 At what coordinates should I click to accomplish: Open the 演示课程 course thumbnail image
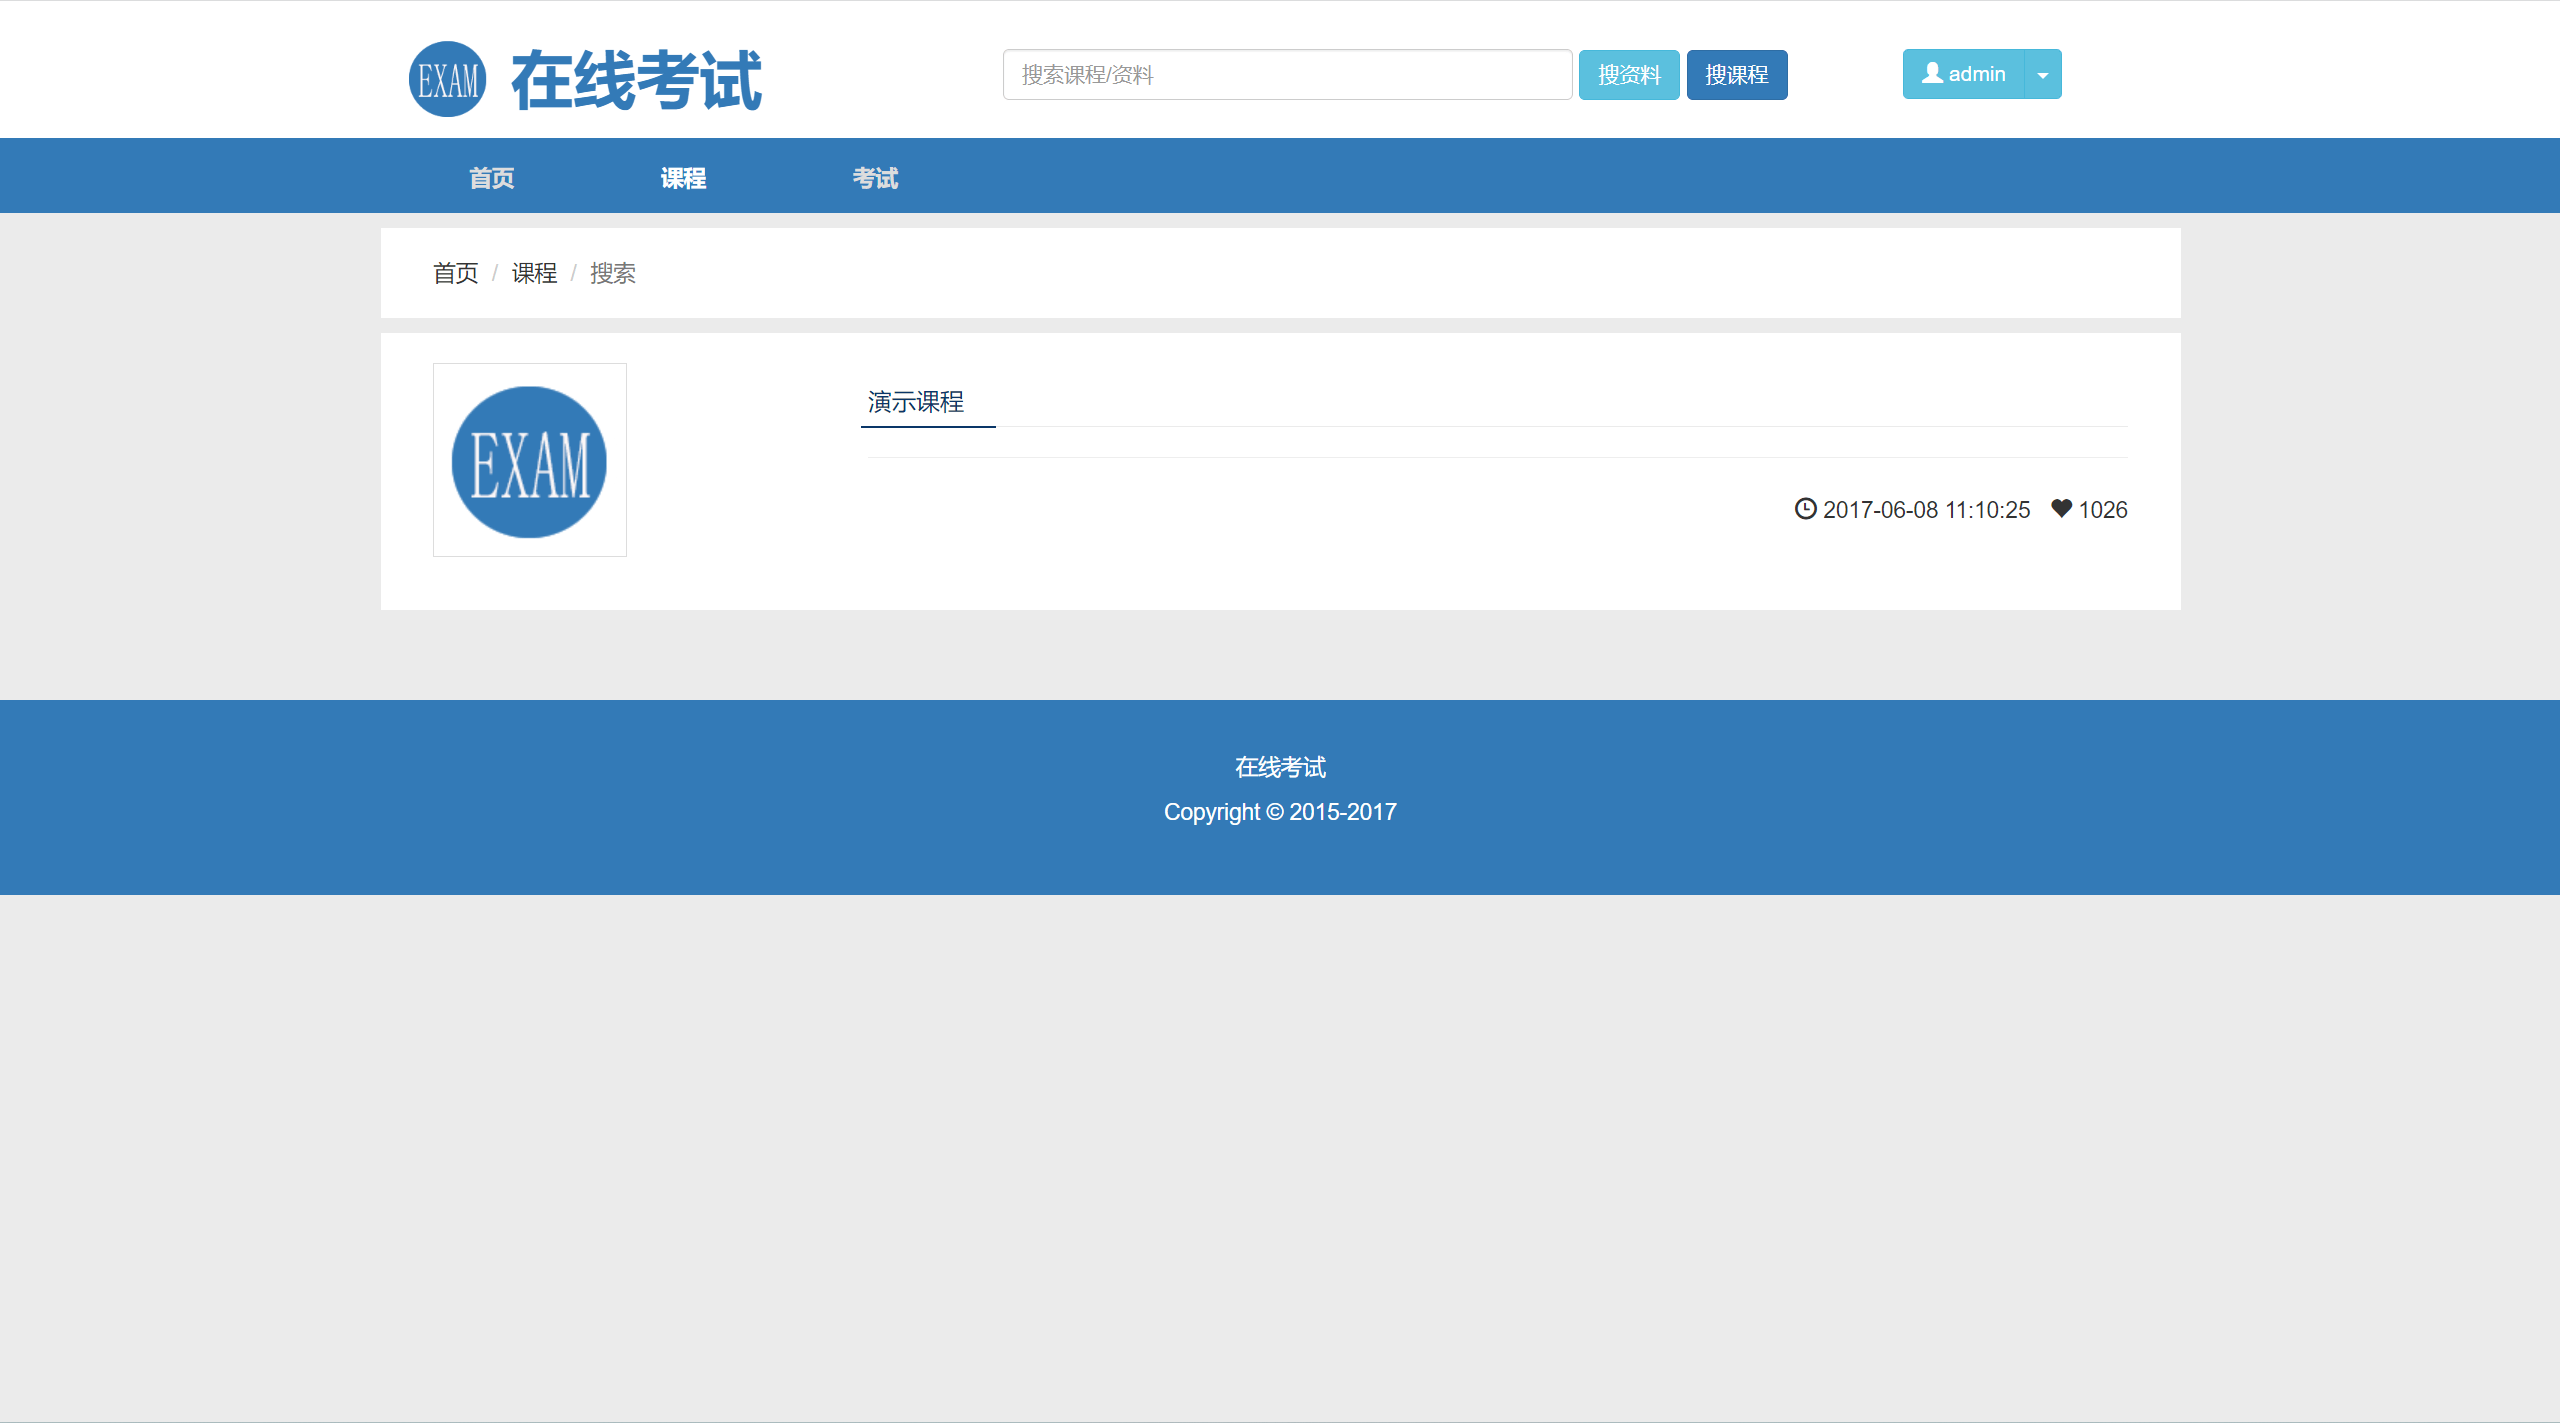pyautogui.click(x=530, y=460)
